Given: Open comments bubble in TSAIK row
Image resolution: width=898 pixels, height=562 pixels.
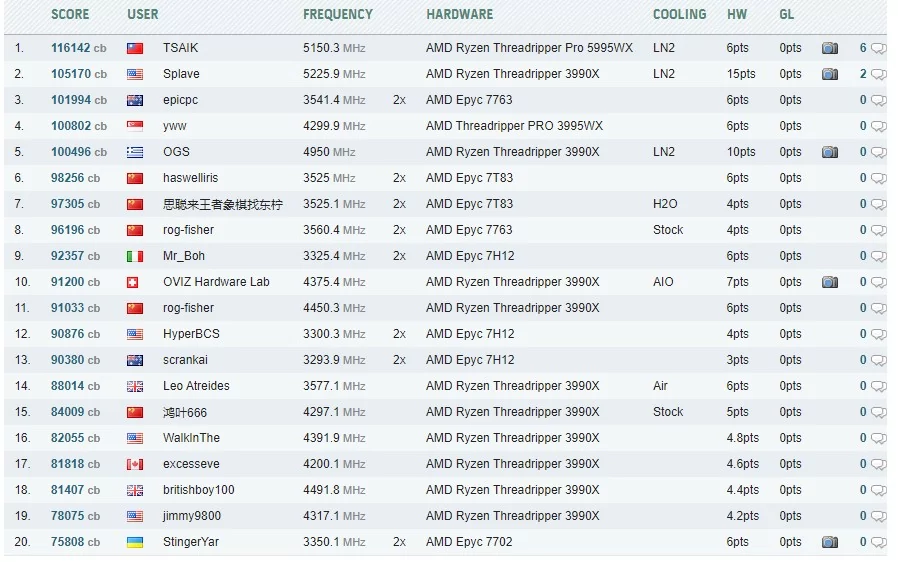Looking at the screenshot, I should (879, 49).
